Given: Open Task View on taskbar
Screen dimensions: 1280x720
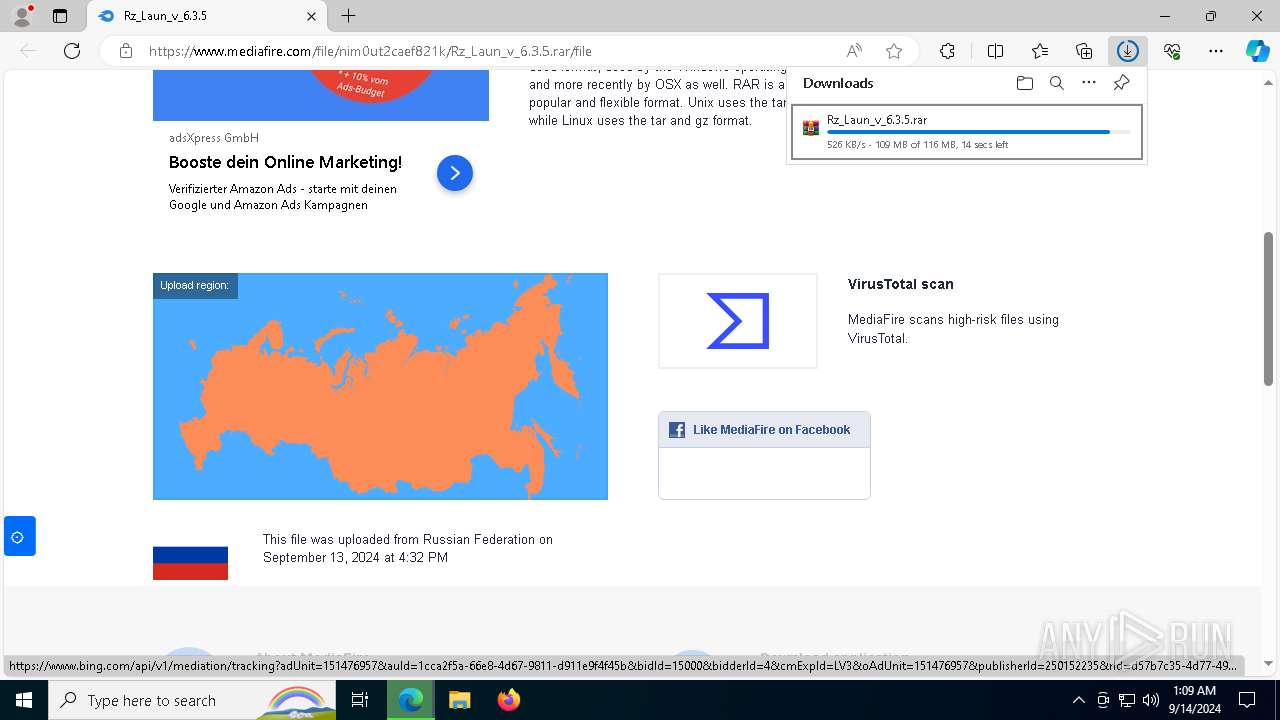Looking at the screenshot, I should (360, 700).
